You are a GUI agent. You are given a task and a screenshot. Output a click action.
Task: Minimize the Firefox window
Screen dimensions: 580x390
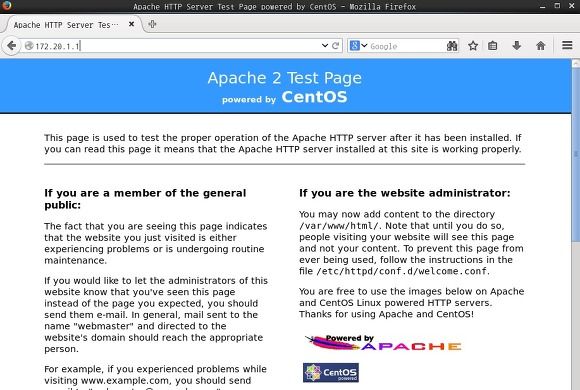click(x=542, y=6)
